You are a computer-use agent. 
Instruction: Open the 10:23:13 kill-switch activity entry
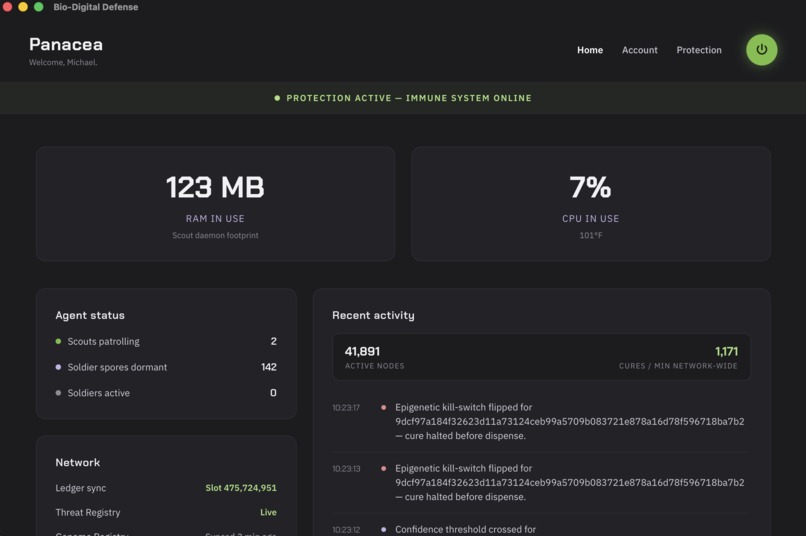pyautogui.click(x=541, y=483)
